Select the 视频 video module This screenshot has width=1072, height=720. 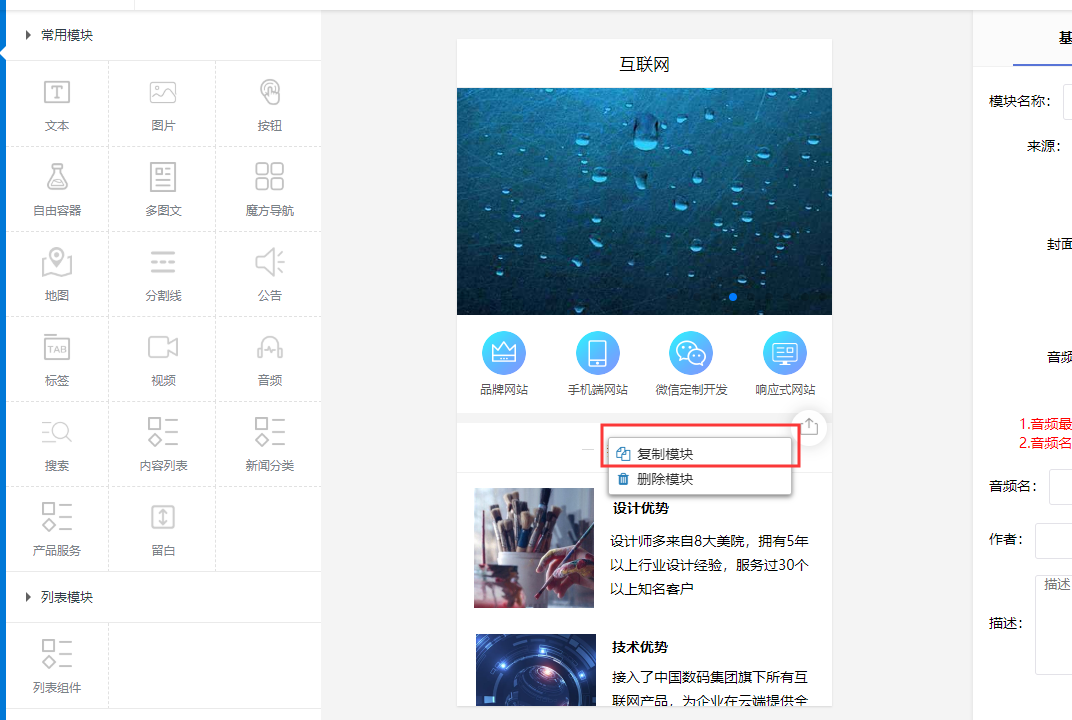163,348
